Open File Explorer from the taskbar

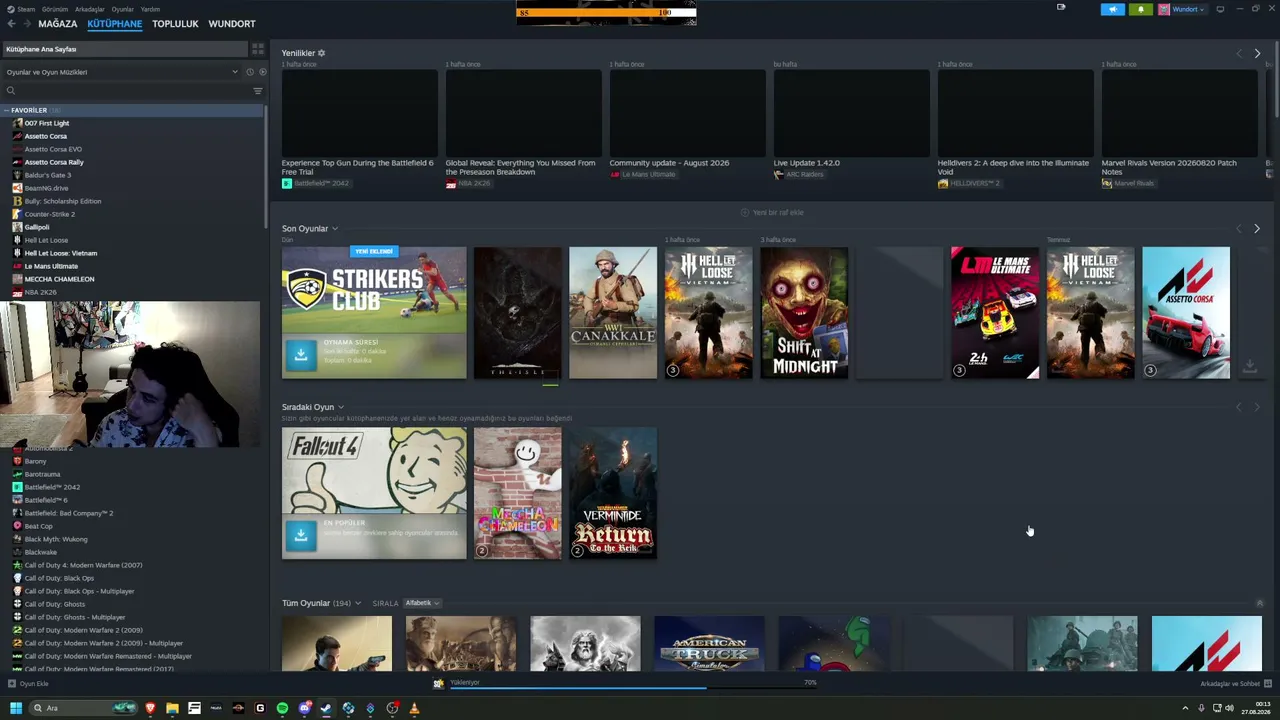(172, 708)
